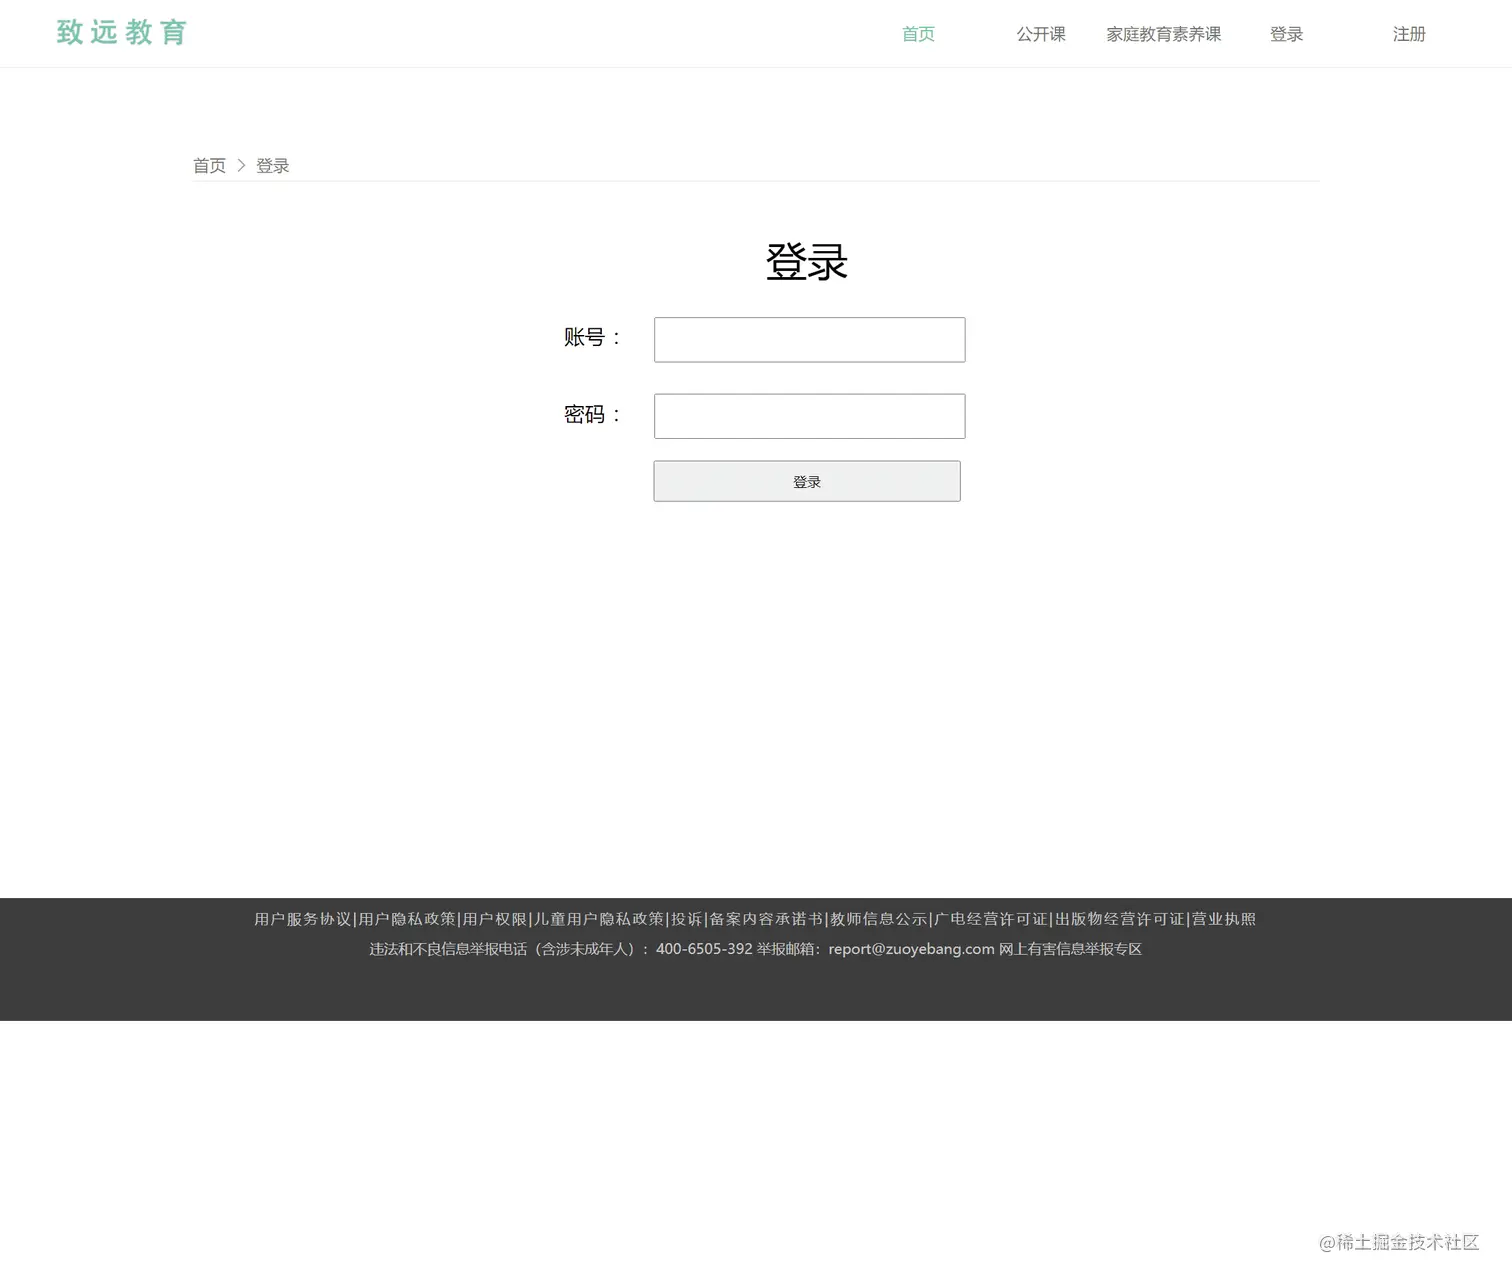
Task: Go to 公开课 in the navigation
Action: tap(1041, 34)
